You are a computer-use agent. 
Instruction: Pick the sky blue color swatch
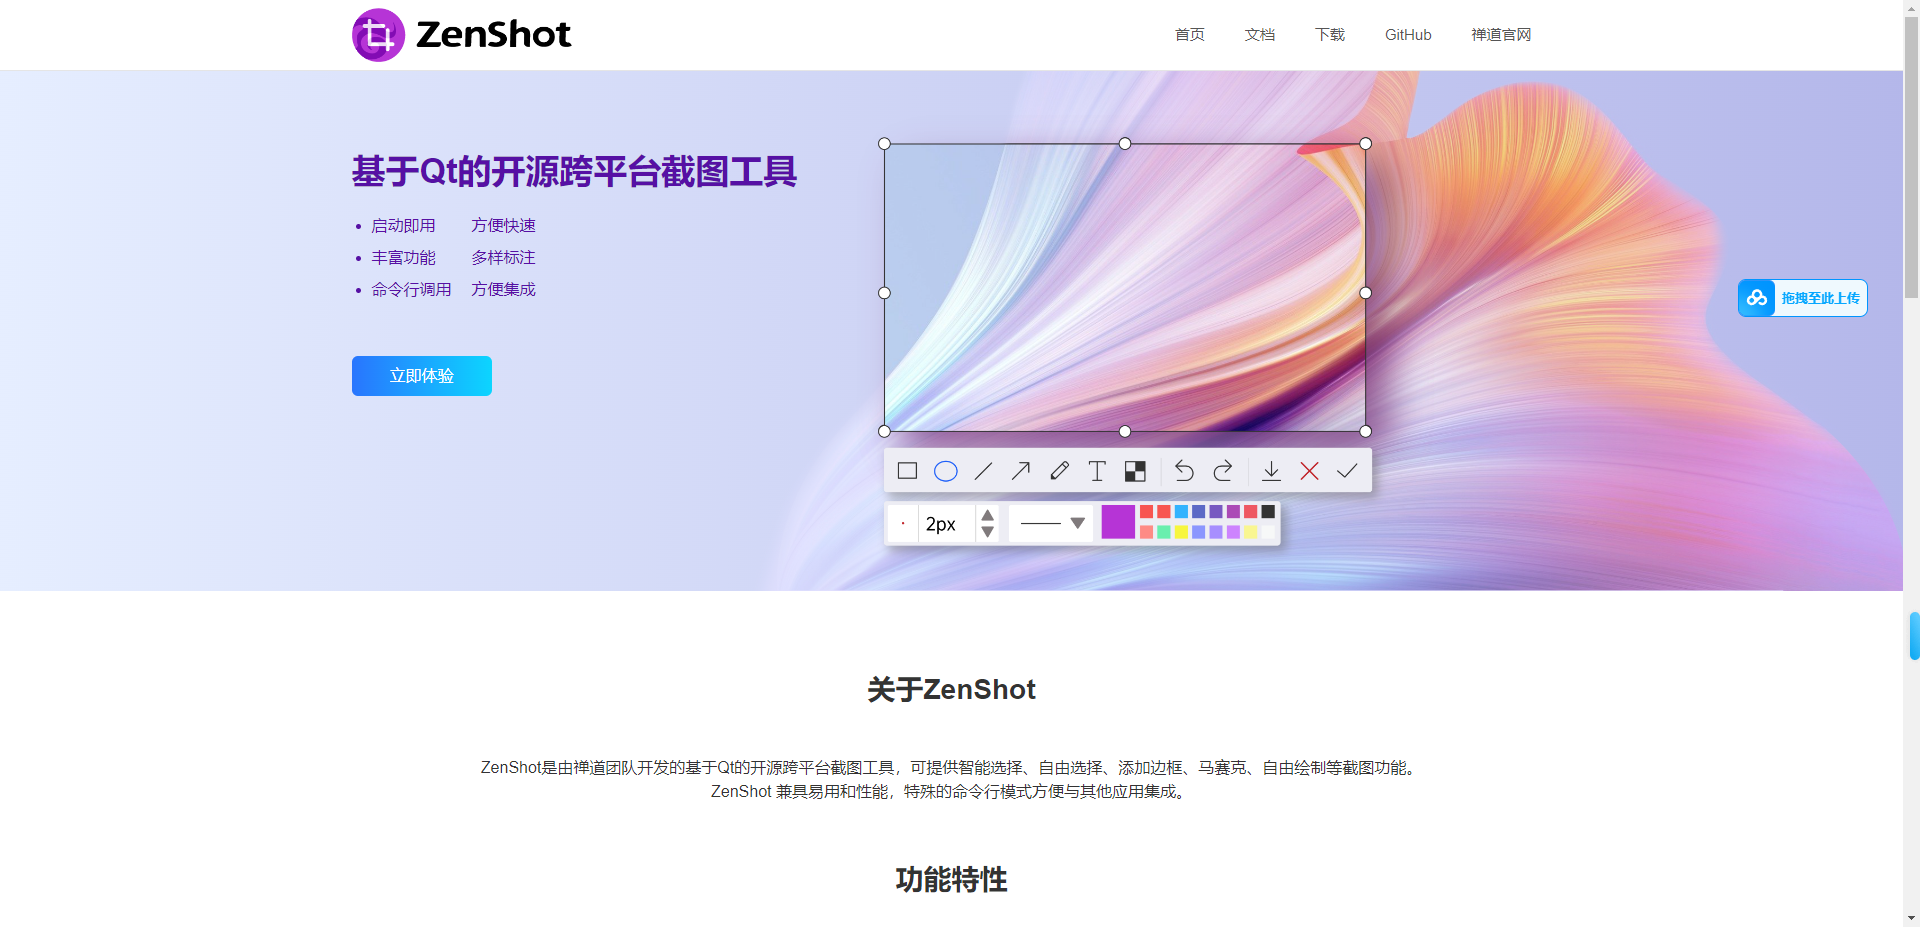[x=1181, y=511]
